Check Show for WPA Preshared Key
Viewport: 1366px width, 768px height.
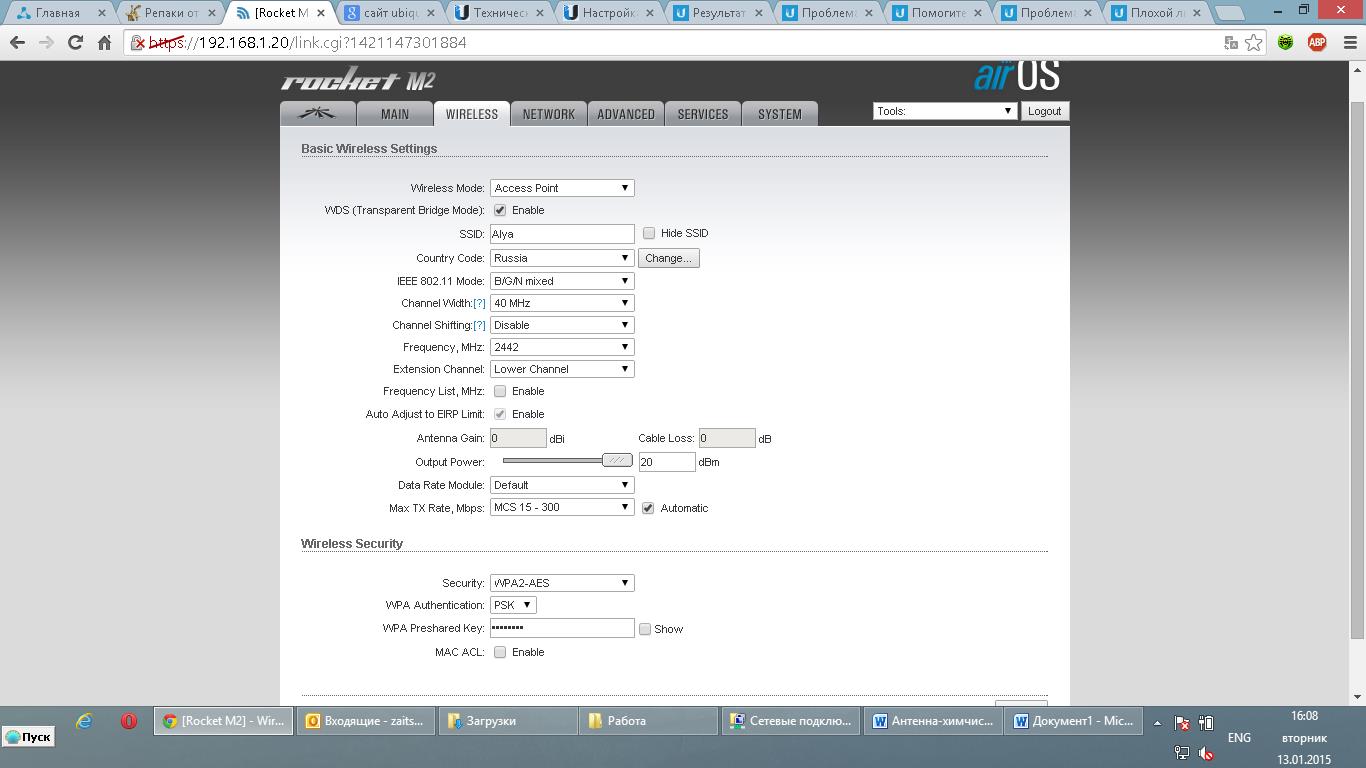[x=645, y=629]
